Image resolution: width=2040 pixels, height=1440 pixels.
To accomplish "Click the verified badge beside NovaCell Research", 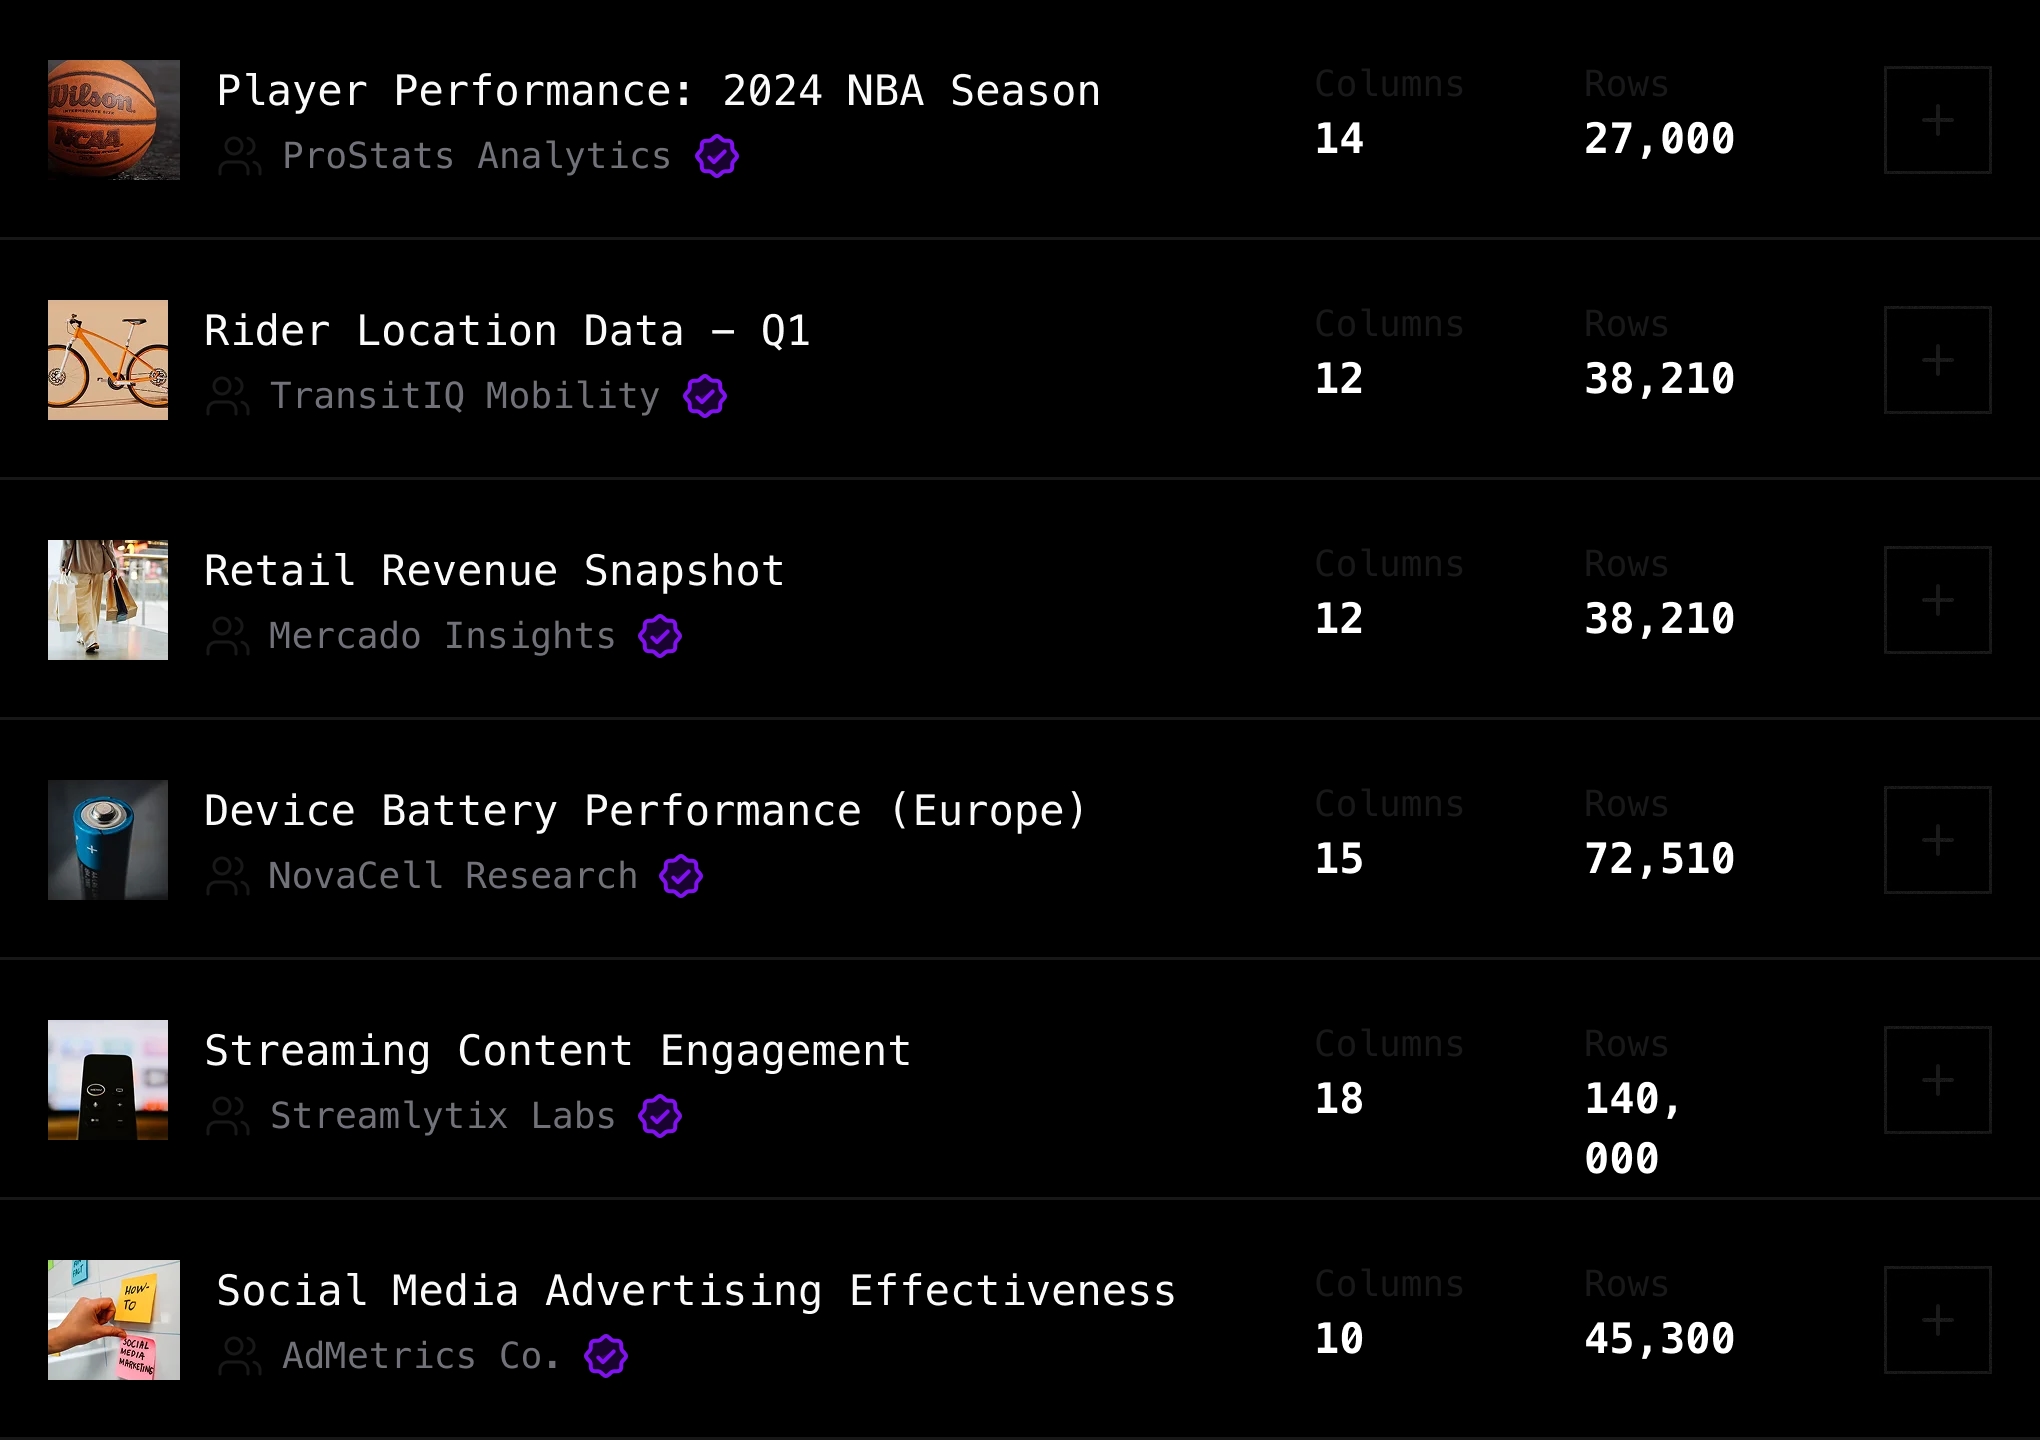I will click(681, 876).
